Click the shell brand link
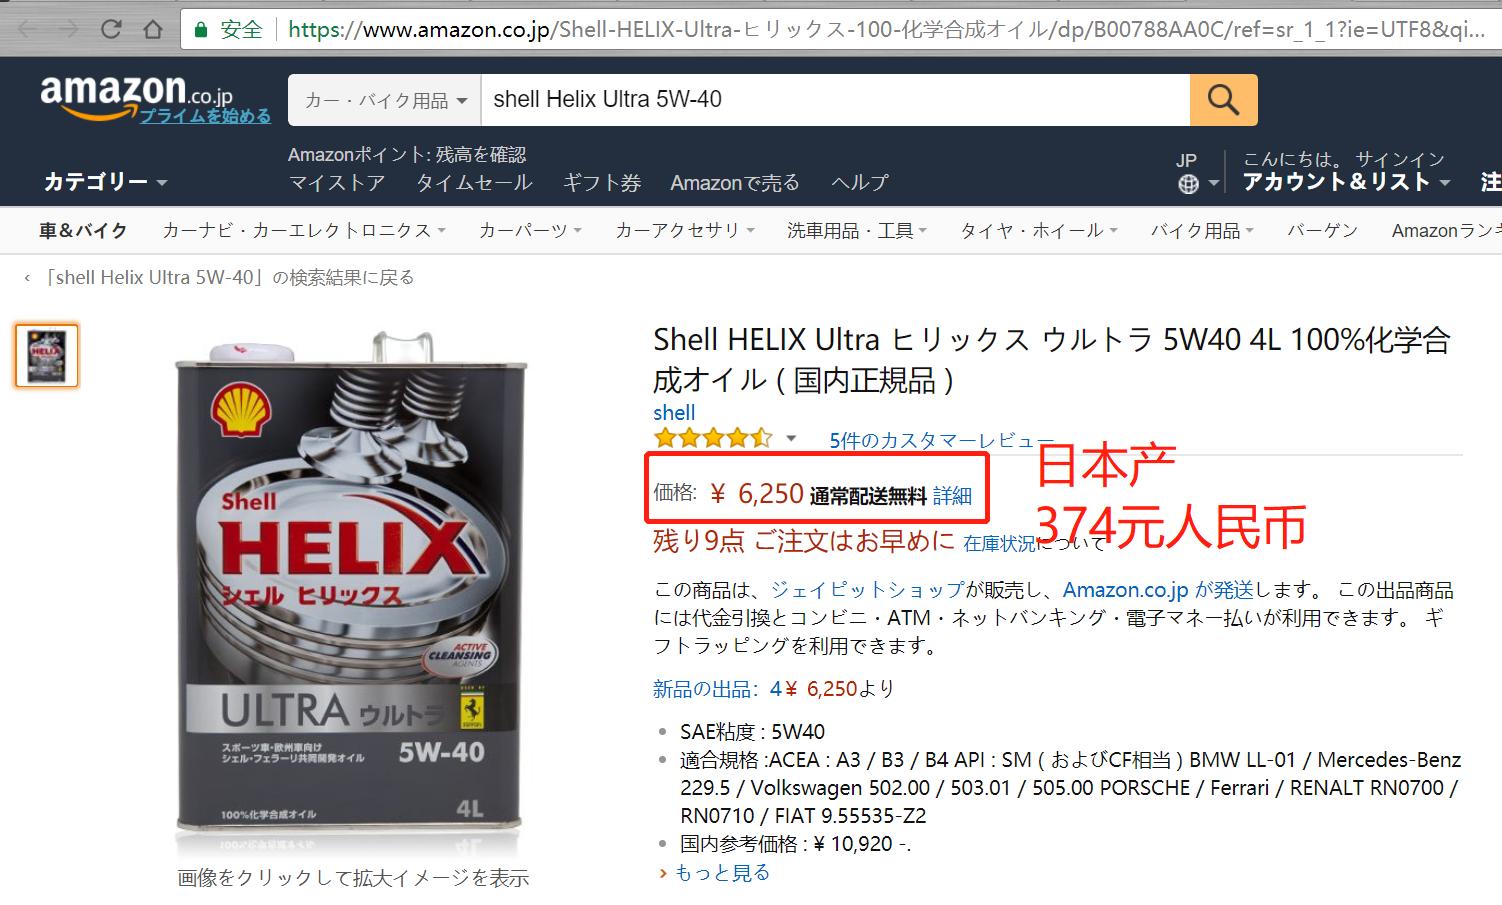This screenshot has width=1502, height=905. pos(674,412)
